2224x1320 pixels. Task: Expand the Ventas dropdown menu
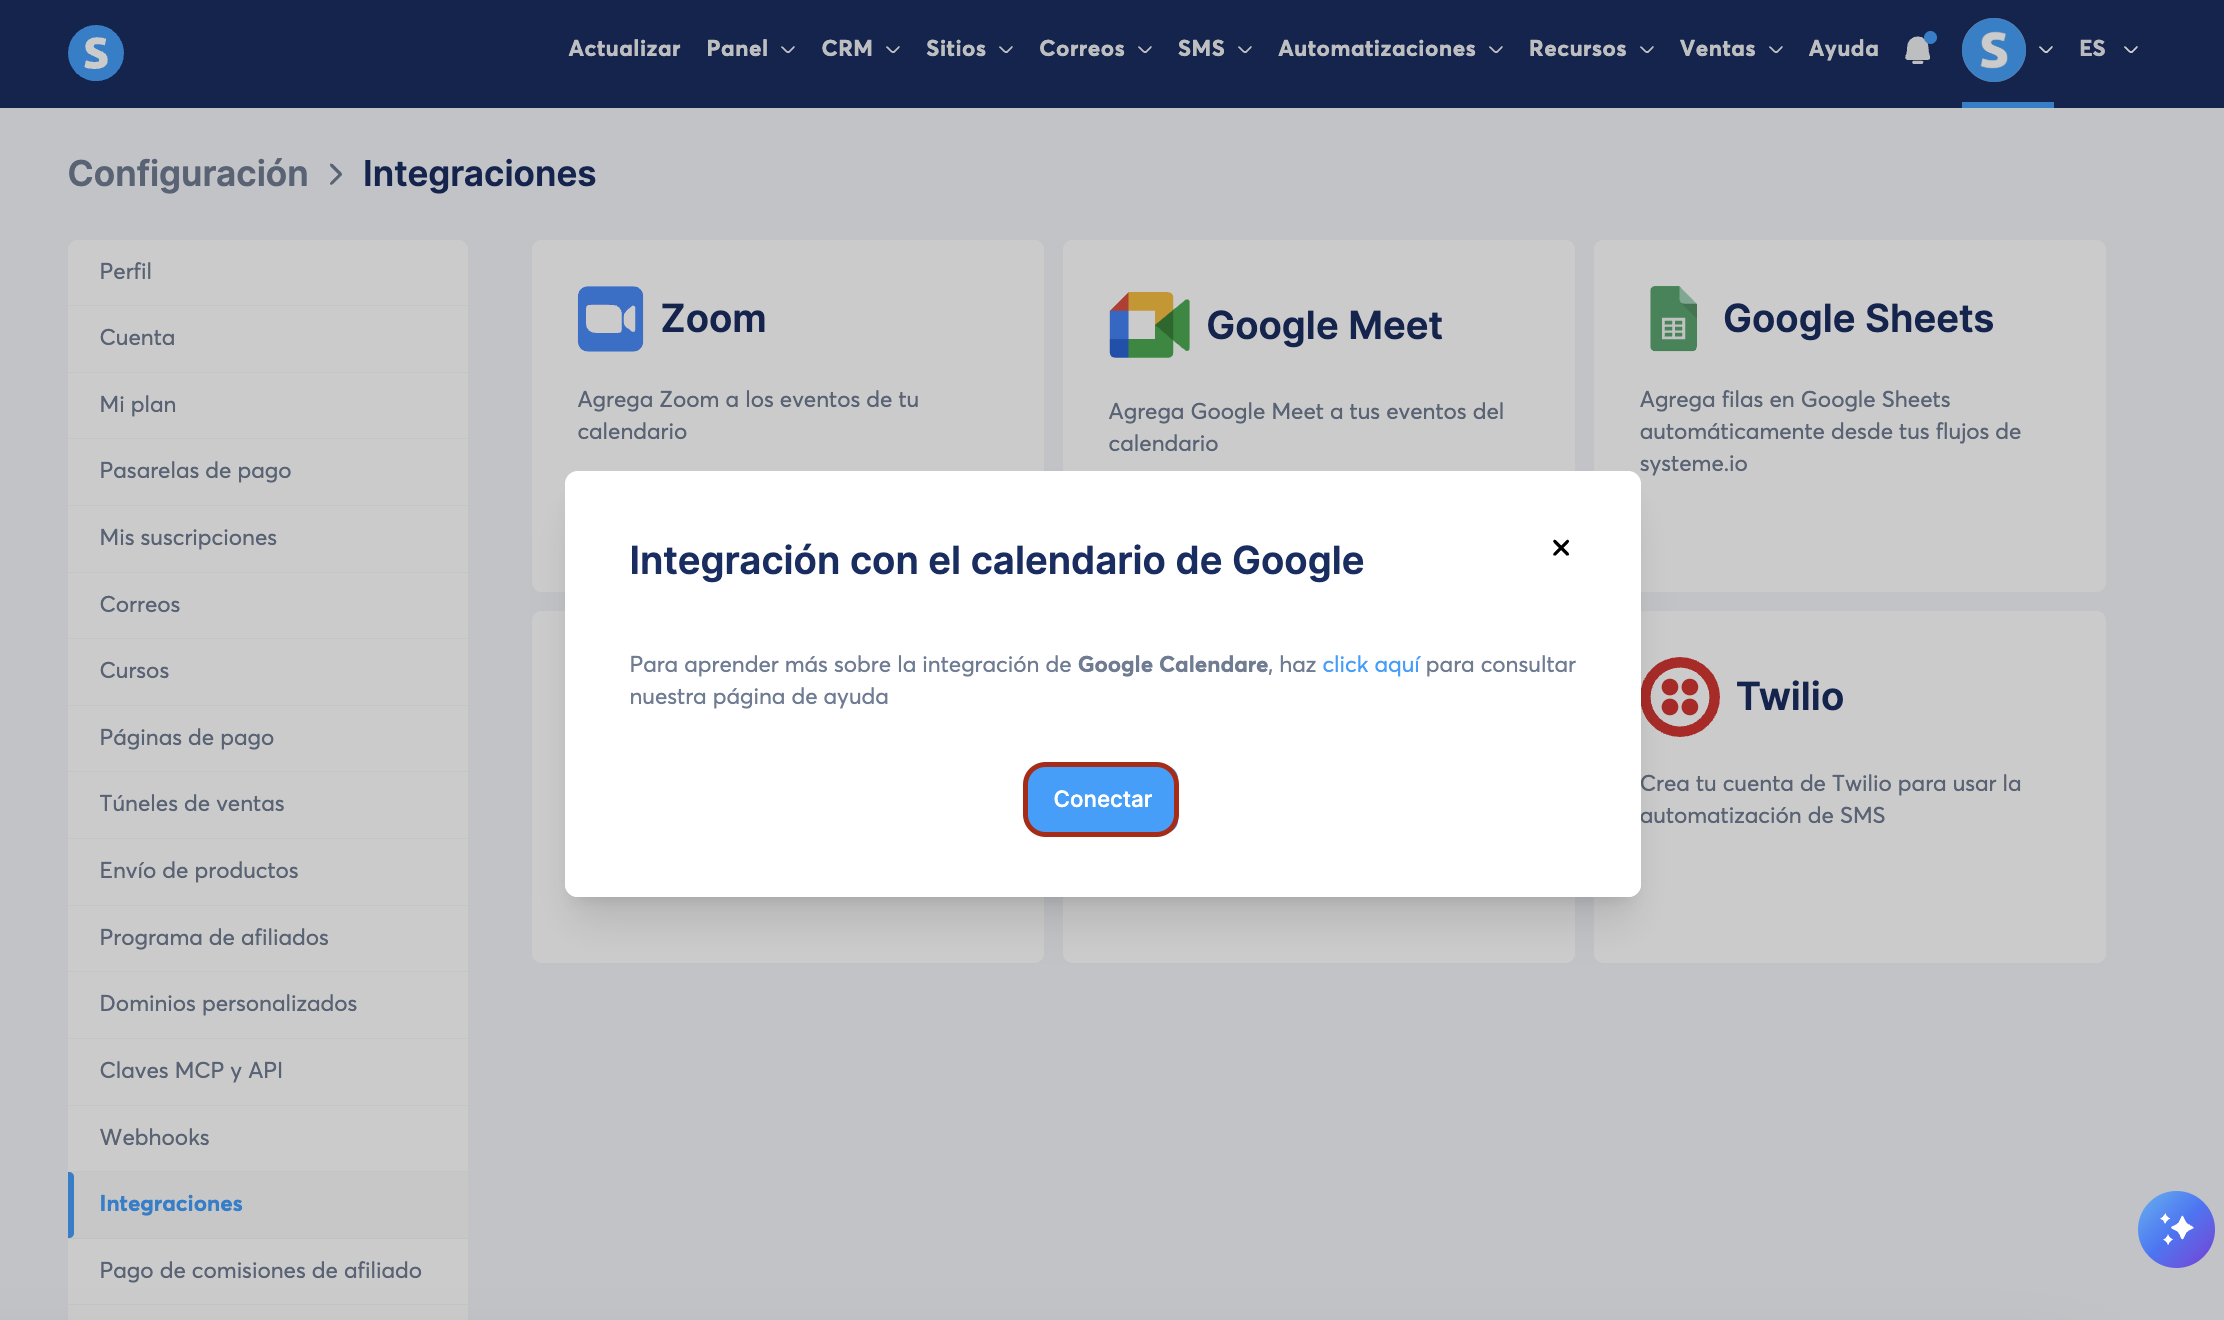click(x=1732, y=49)
